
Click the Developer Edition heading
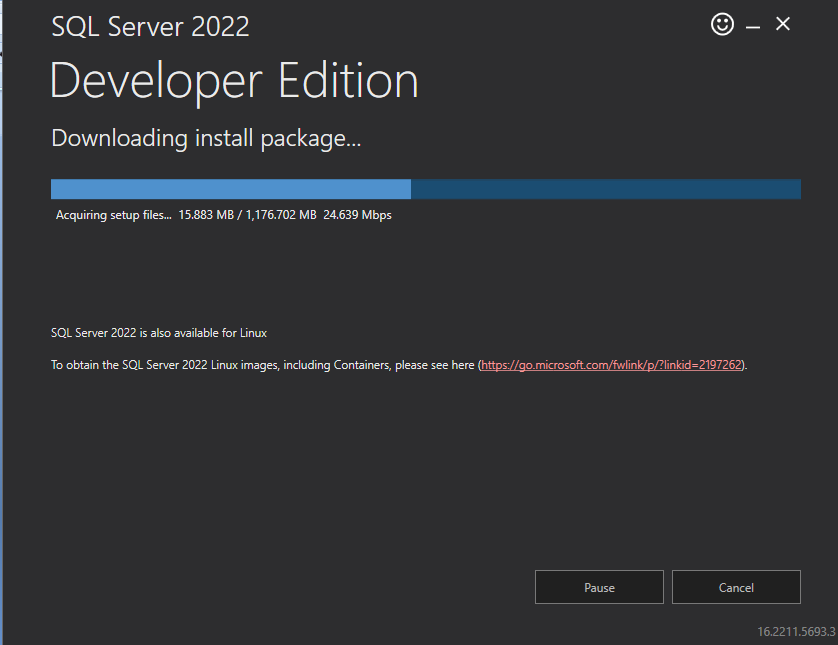coord(234,81)
